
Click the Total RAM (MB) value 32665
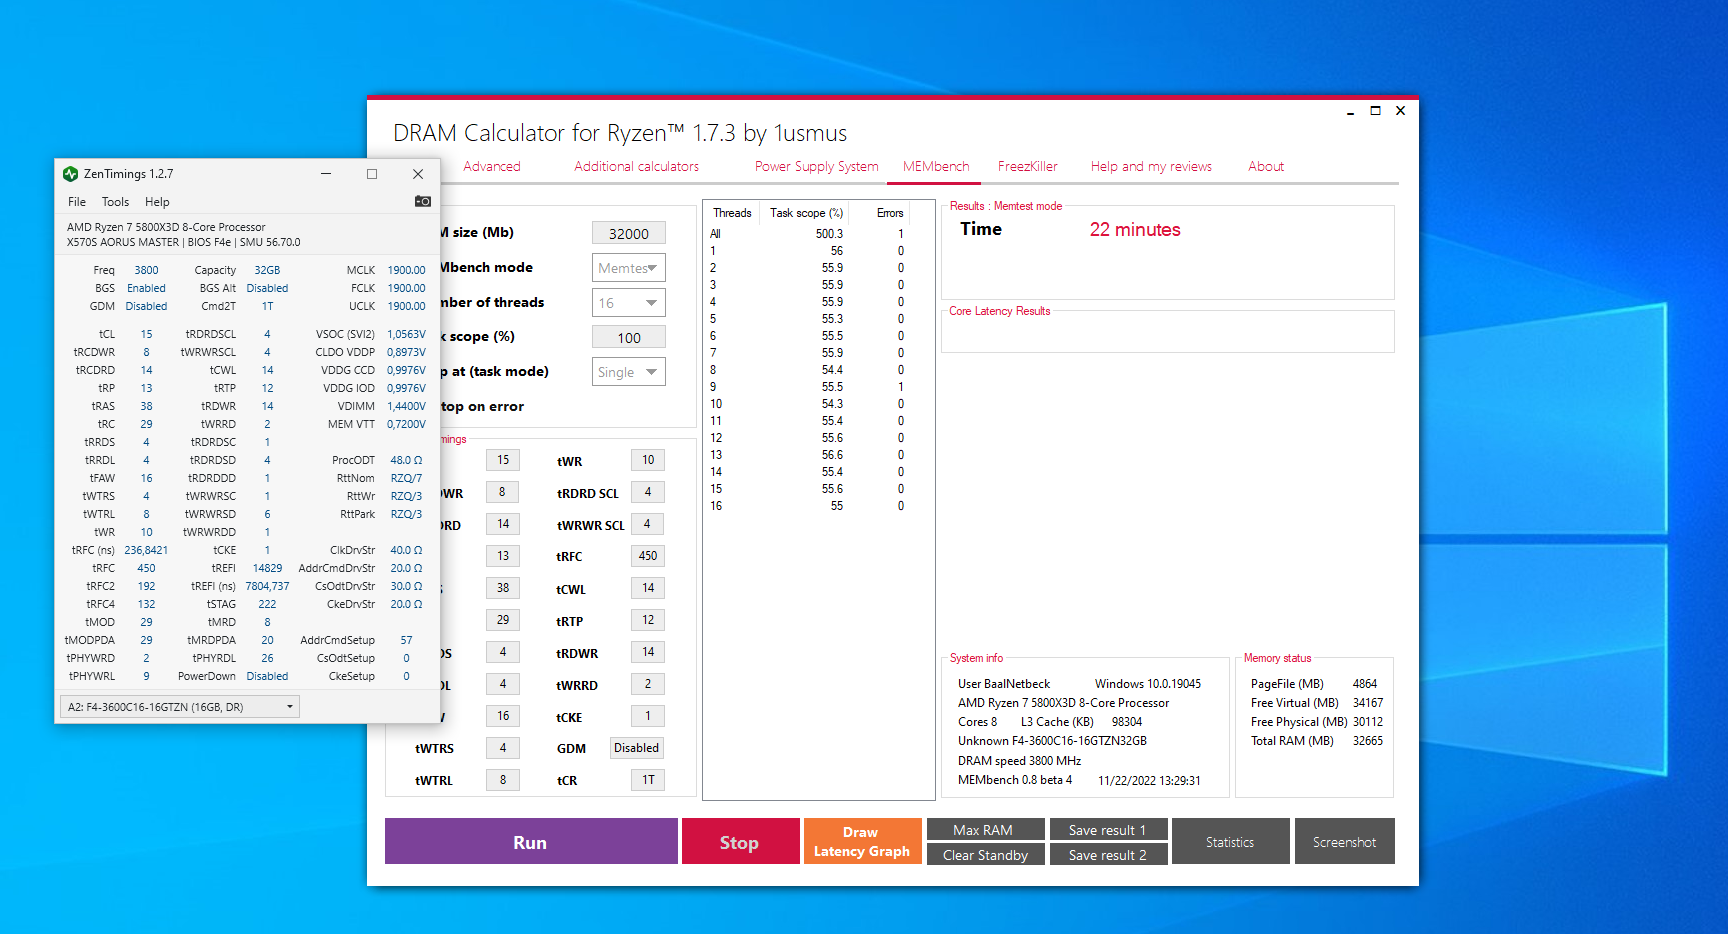coord(1368,741)
